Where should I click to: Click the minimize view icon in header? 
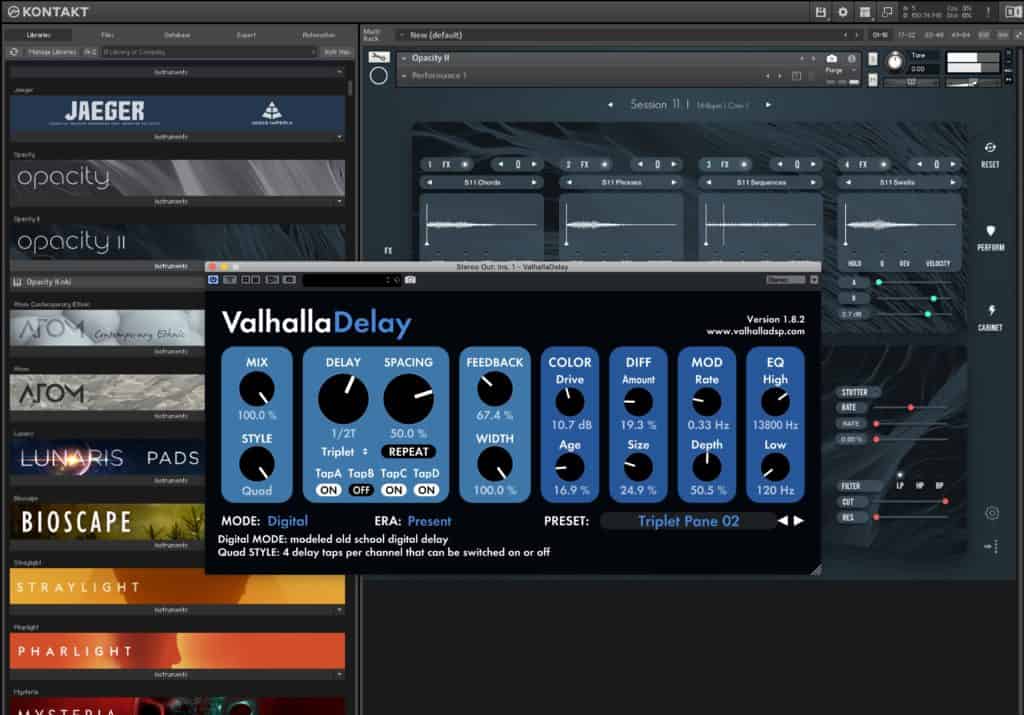coord(887,12)
